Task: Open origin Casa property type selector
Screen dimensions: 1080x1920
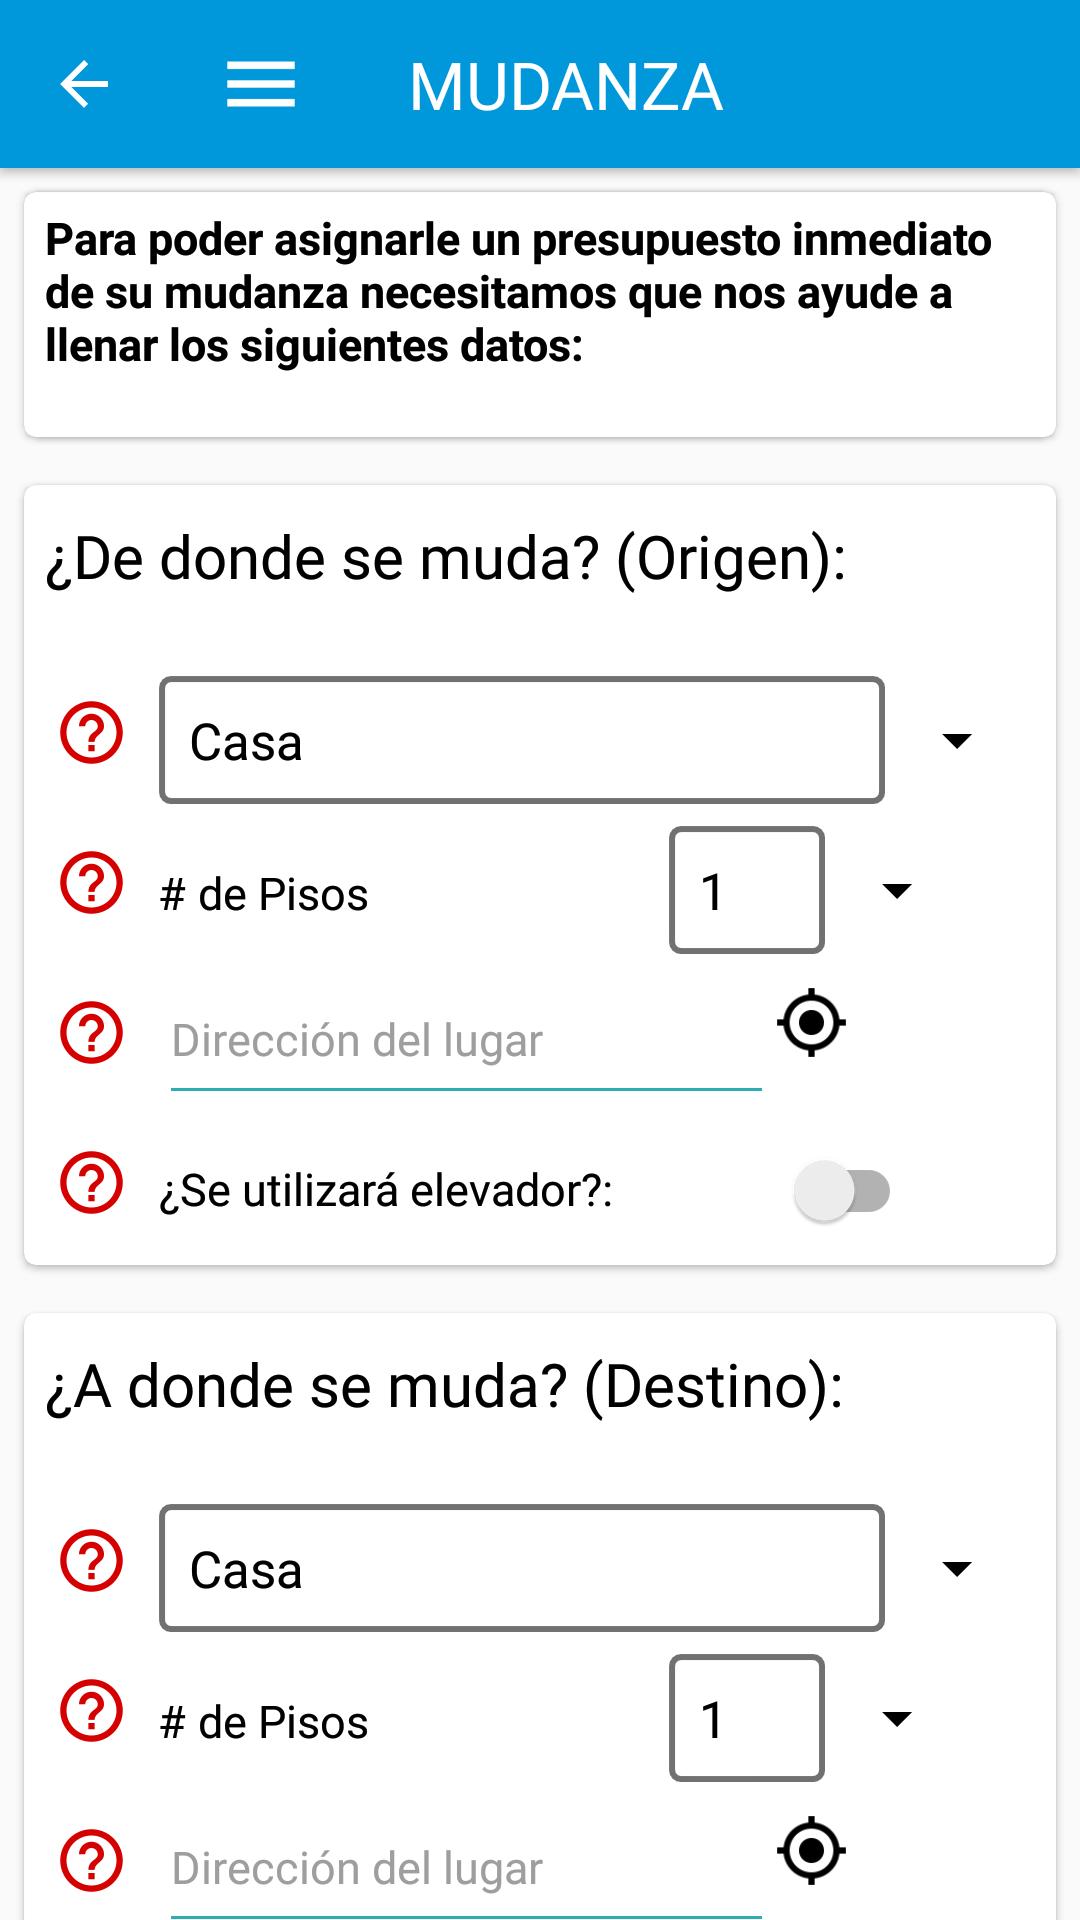Action: pos(522,741)
